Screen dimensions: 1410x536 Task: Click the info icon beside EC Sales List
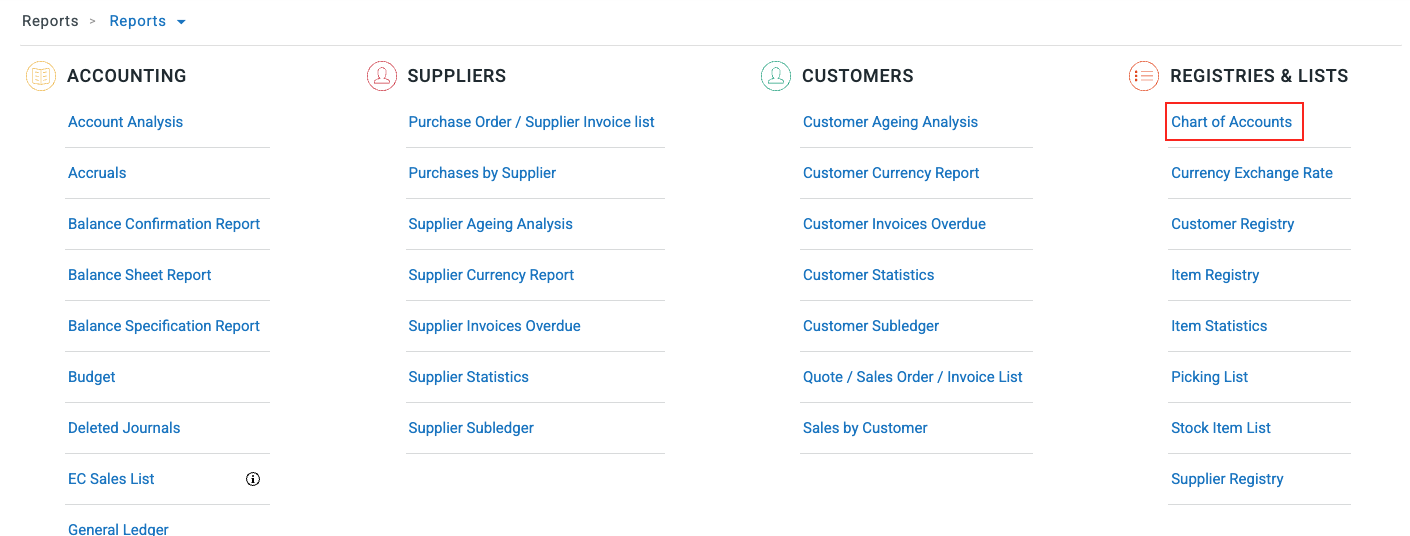[x=253, y=479]
